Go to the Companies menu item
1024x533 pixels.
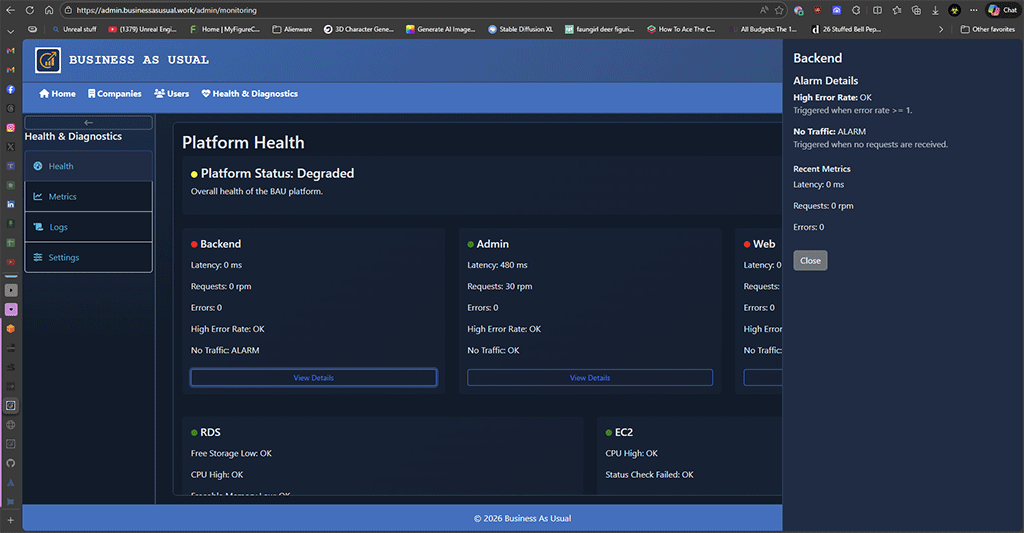coord(114,94)
